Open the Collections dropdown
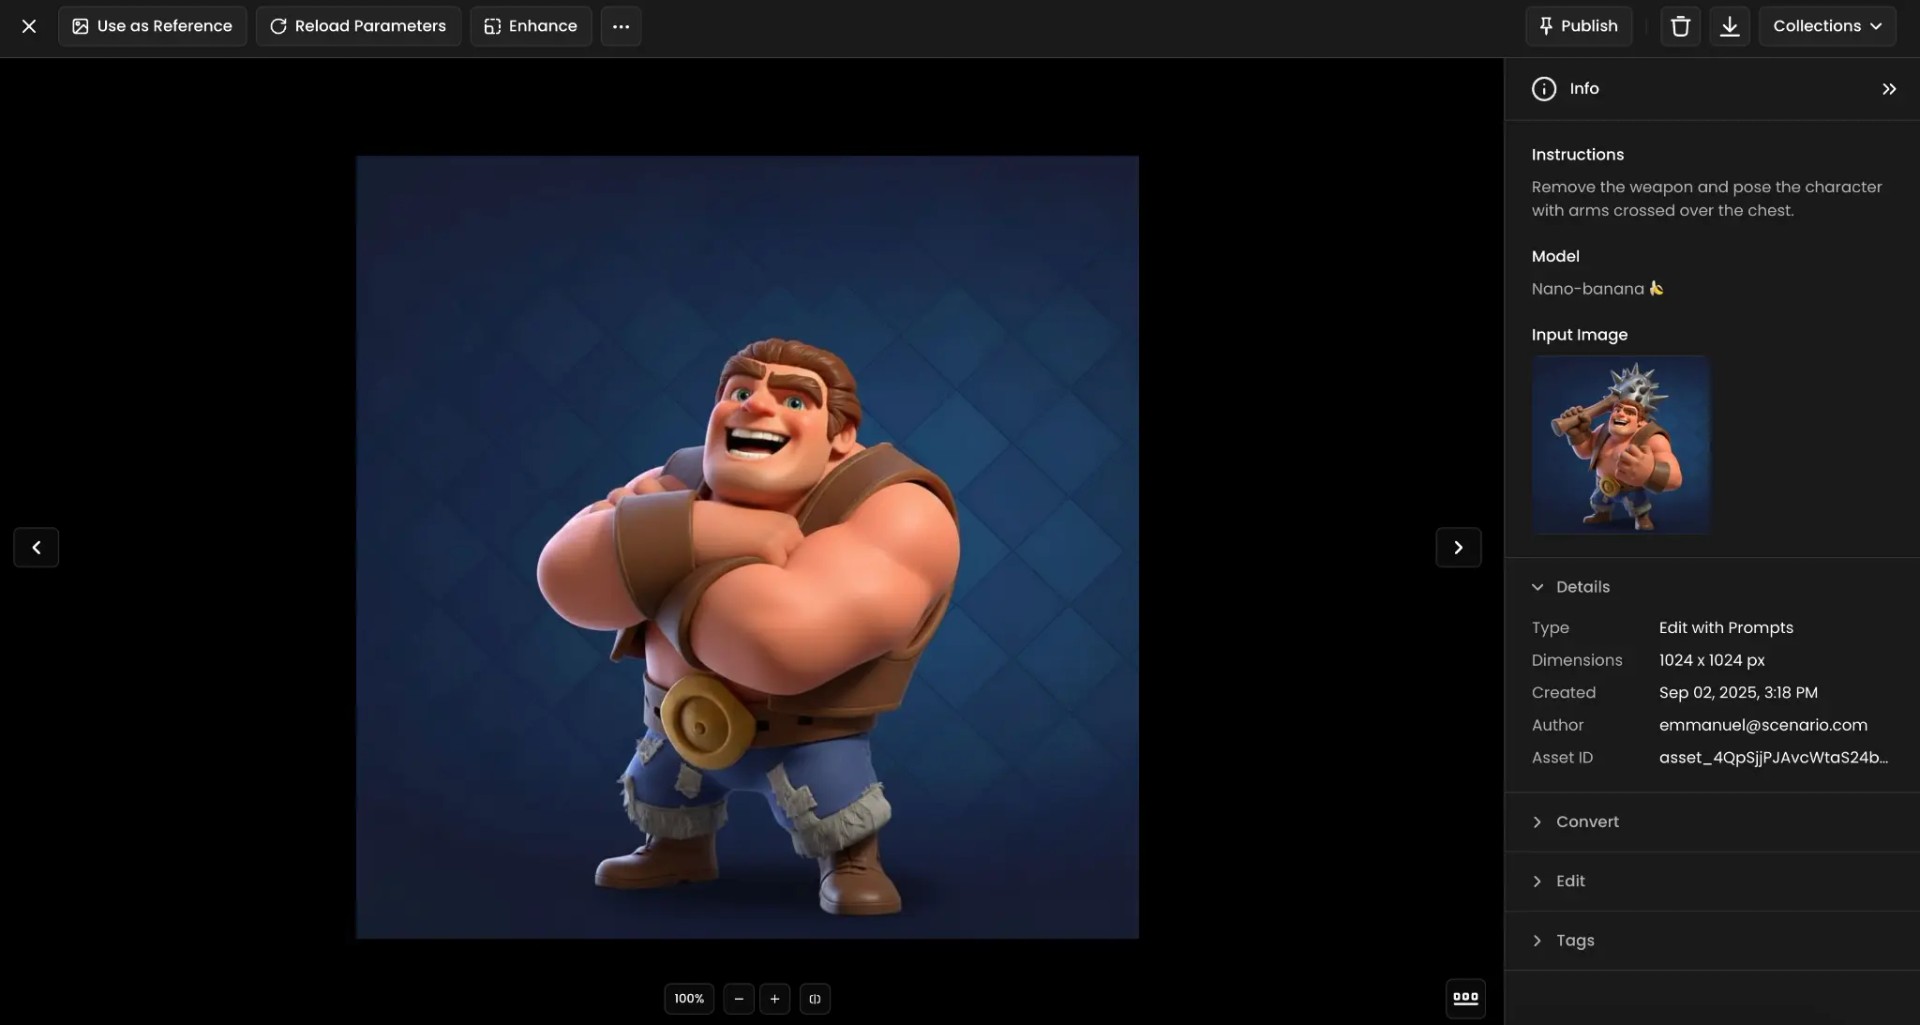Viewport: 1920px width, 1025px height. pyautogui.click(x=1827, y=26)
